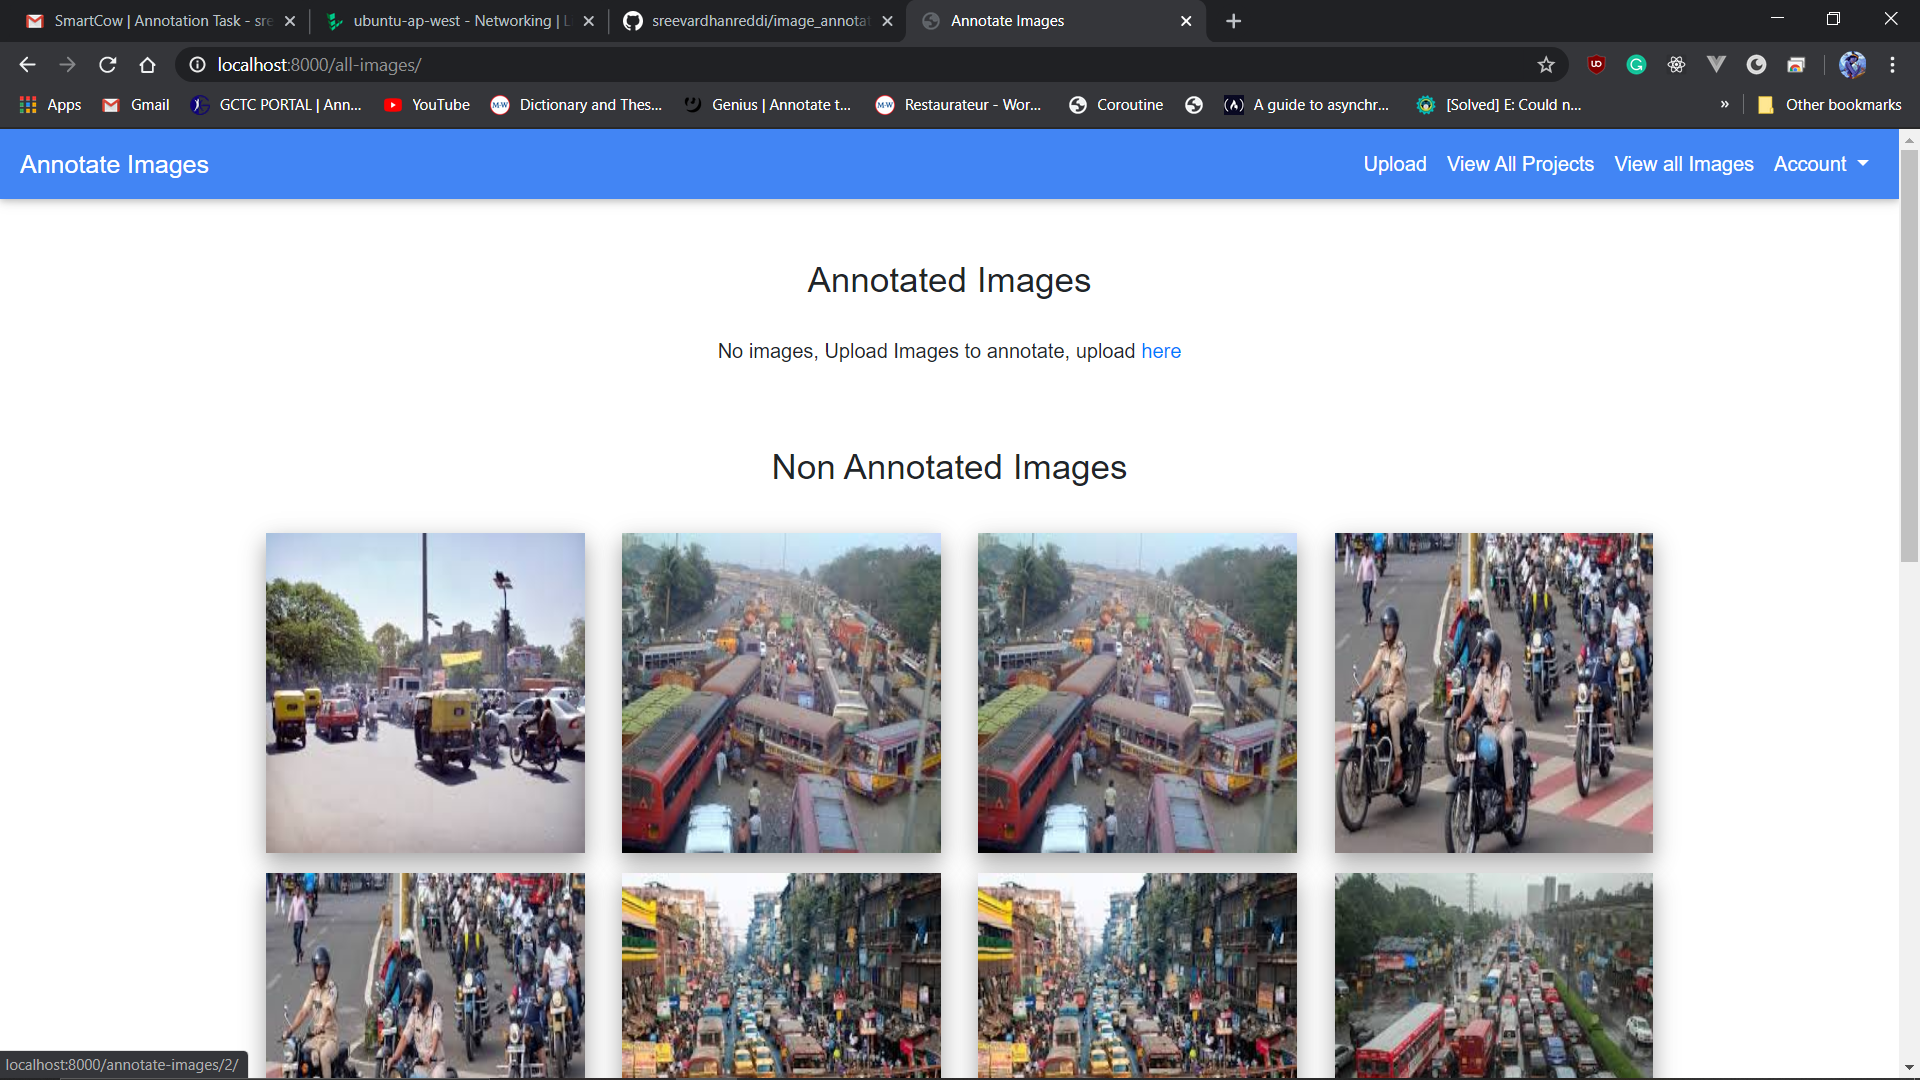Click the browser back arrow

(x=27, y=65)
